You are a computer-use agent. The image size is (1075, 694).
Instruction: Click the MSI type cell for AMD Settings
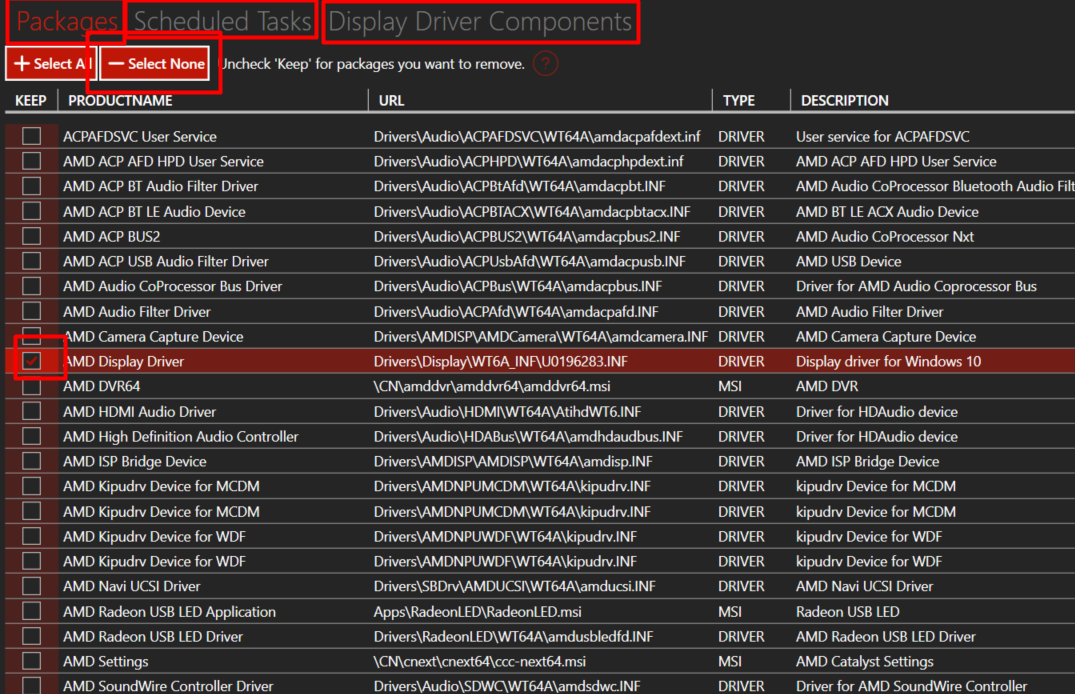(x=729, y=662)
